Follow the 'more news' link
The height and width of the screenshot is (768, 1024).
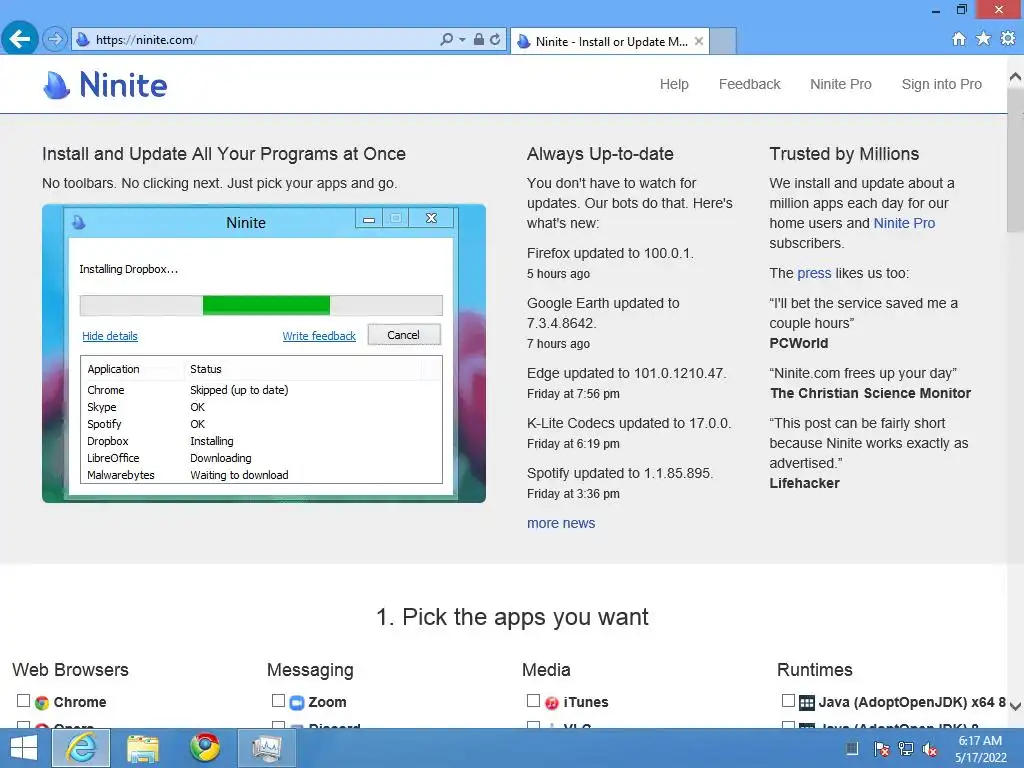(561, 523)
